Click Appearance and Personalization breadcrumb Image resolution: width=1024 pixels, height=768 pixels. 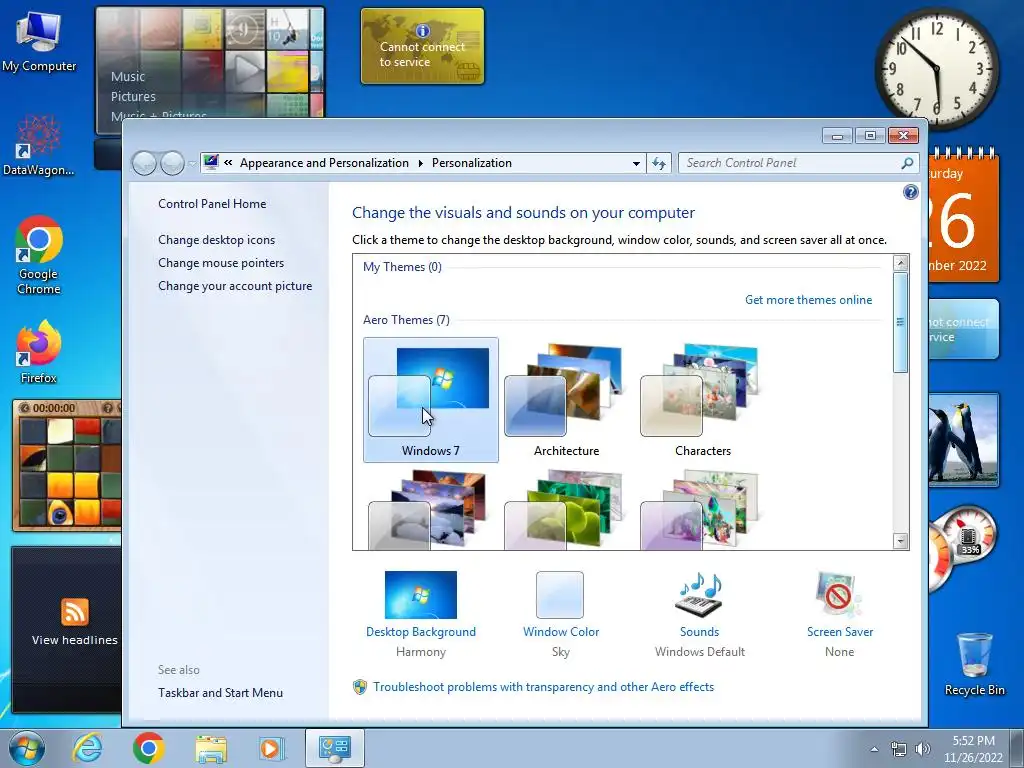[324, 163]
